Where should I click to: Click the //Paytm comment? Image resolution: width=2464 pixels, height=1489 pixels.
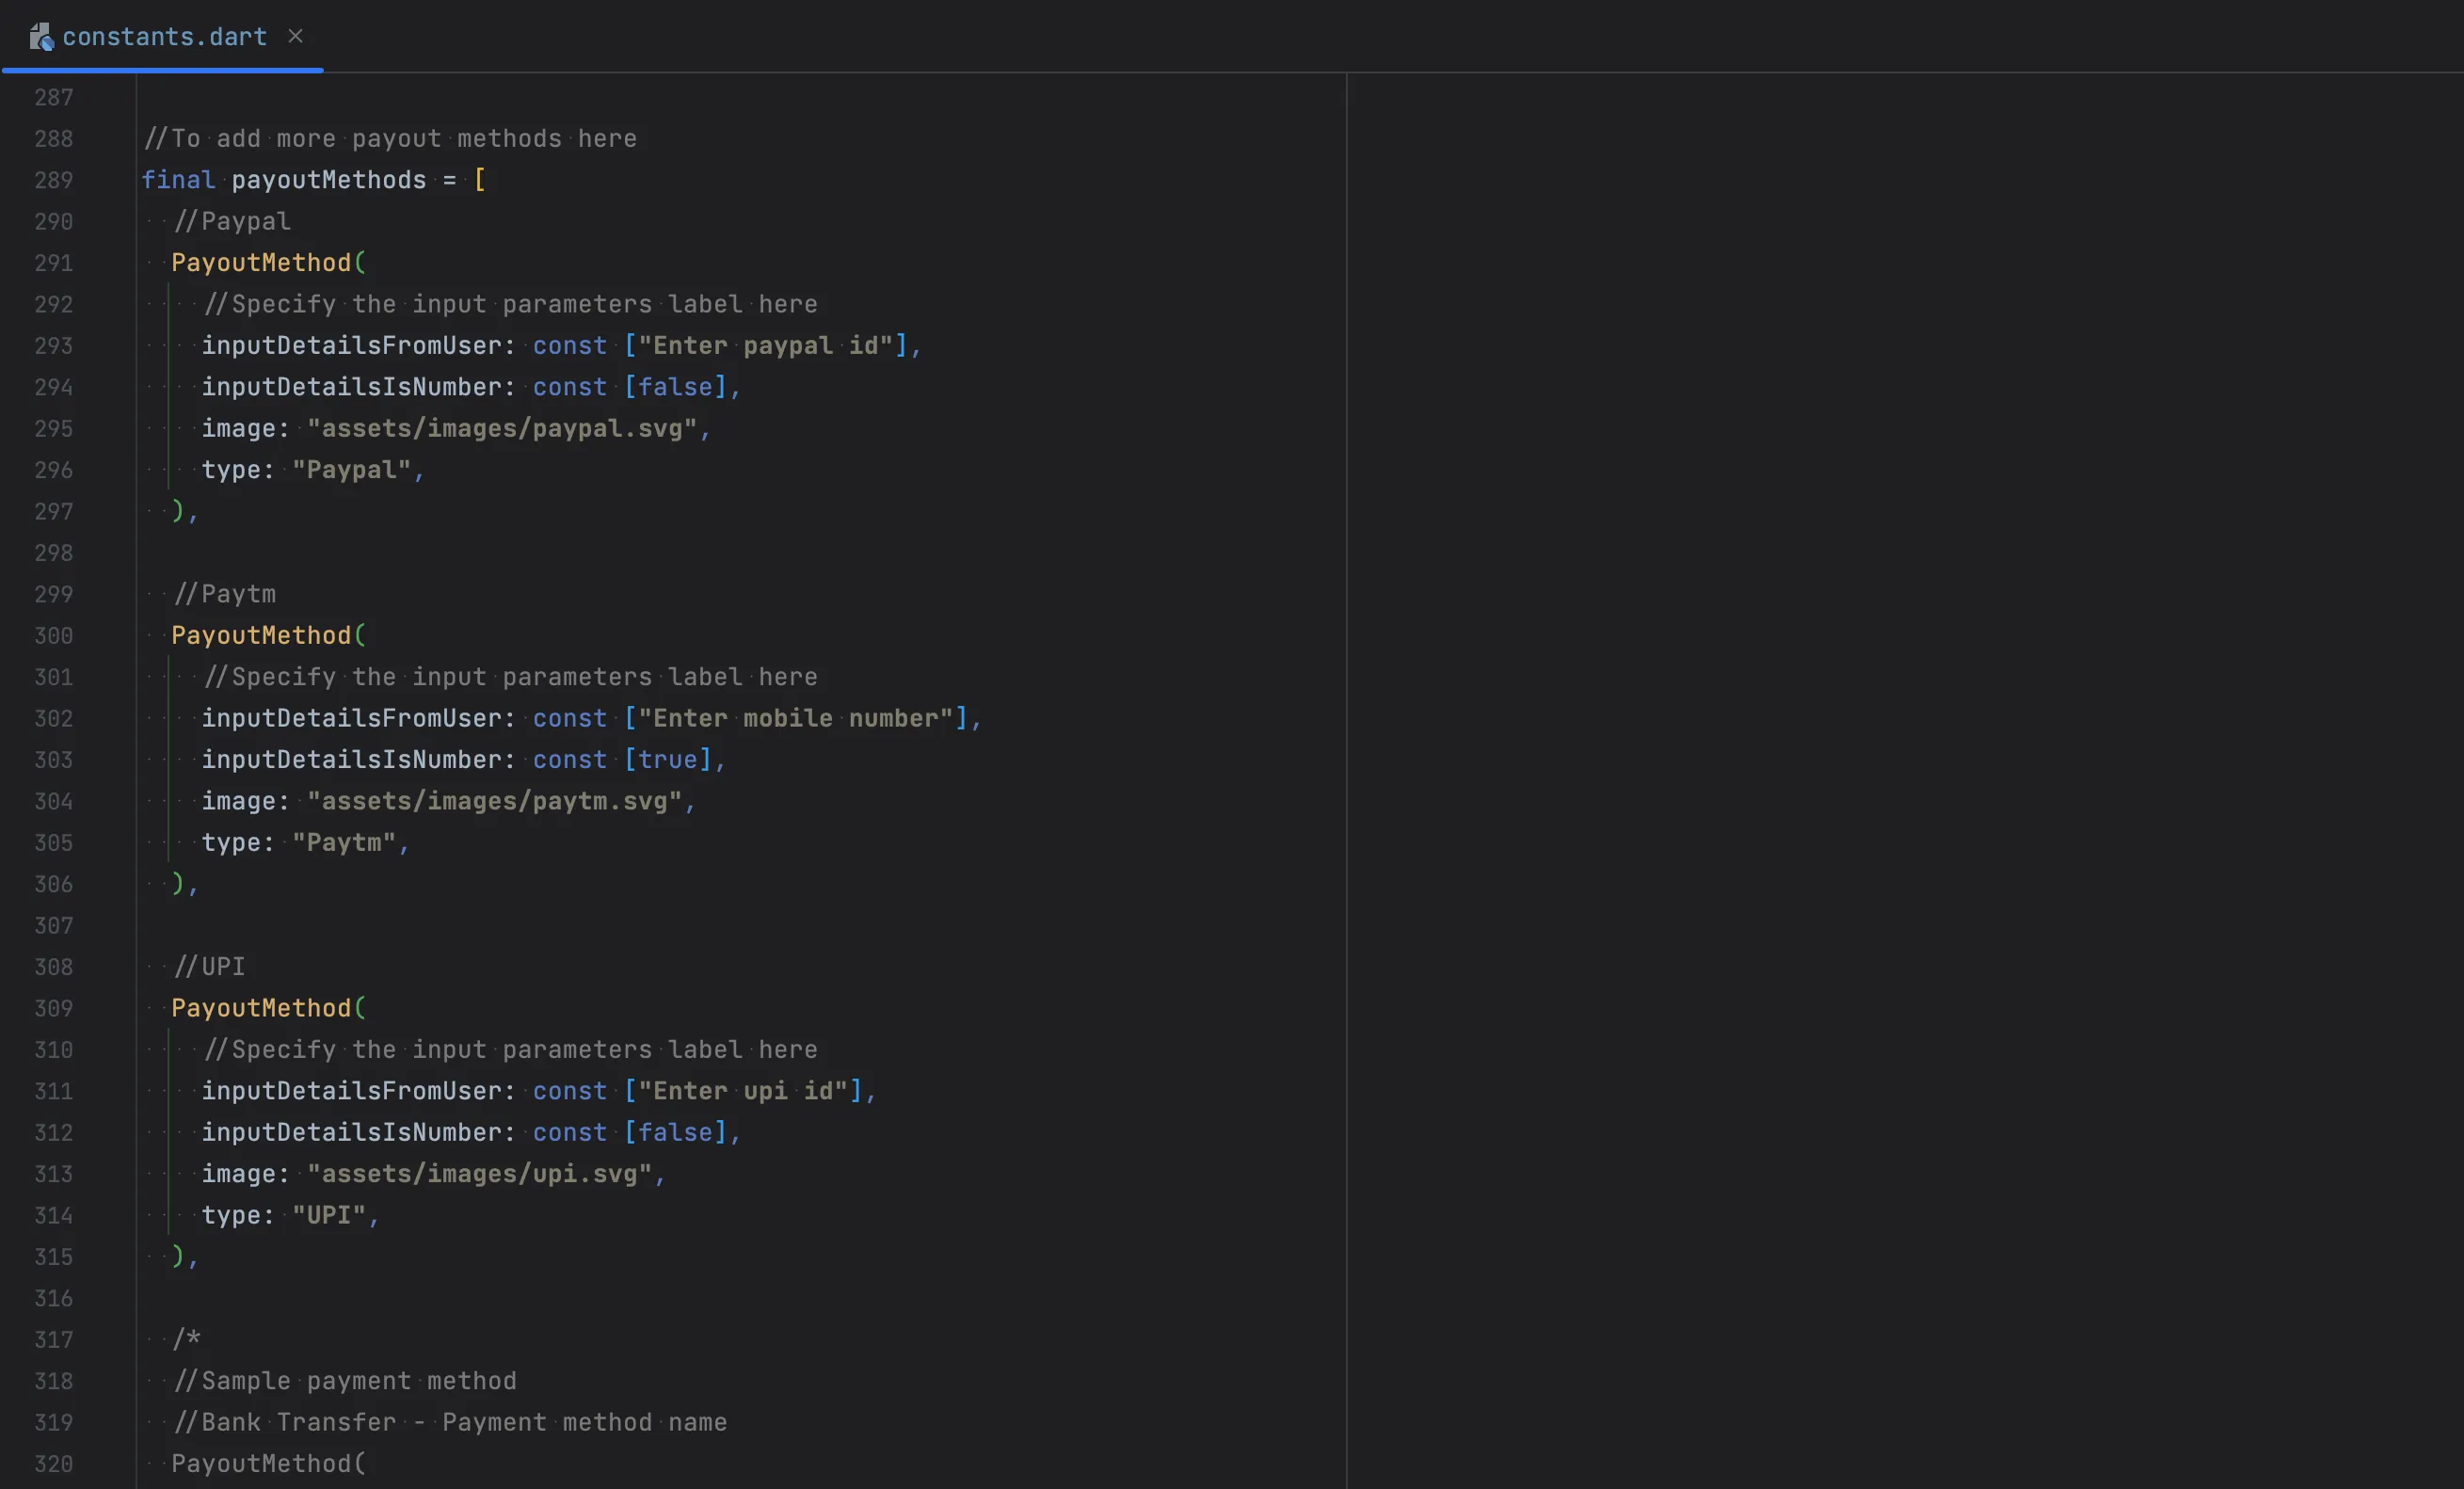225,594
